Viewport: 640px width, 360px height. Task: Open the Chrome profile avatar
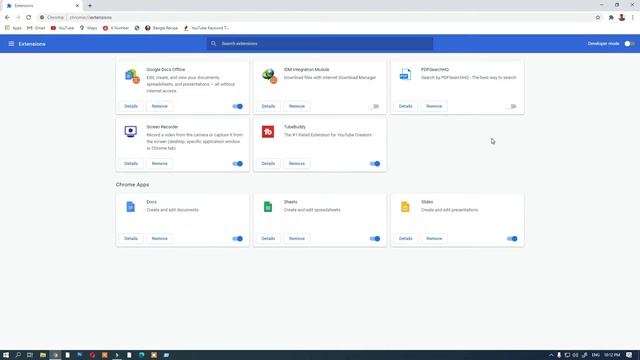622,18
